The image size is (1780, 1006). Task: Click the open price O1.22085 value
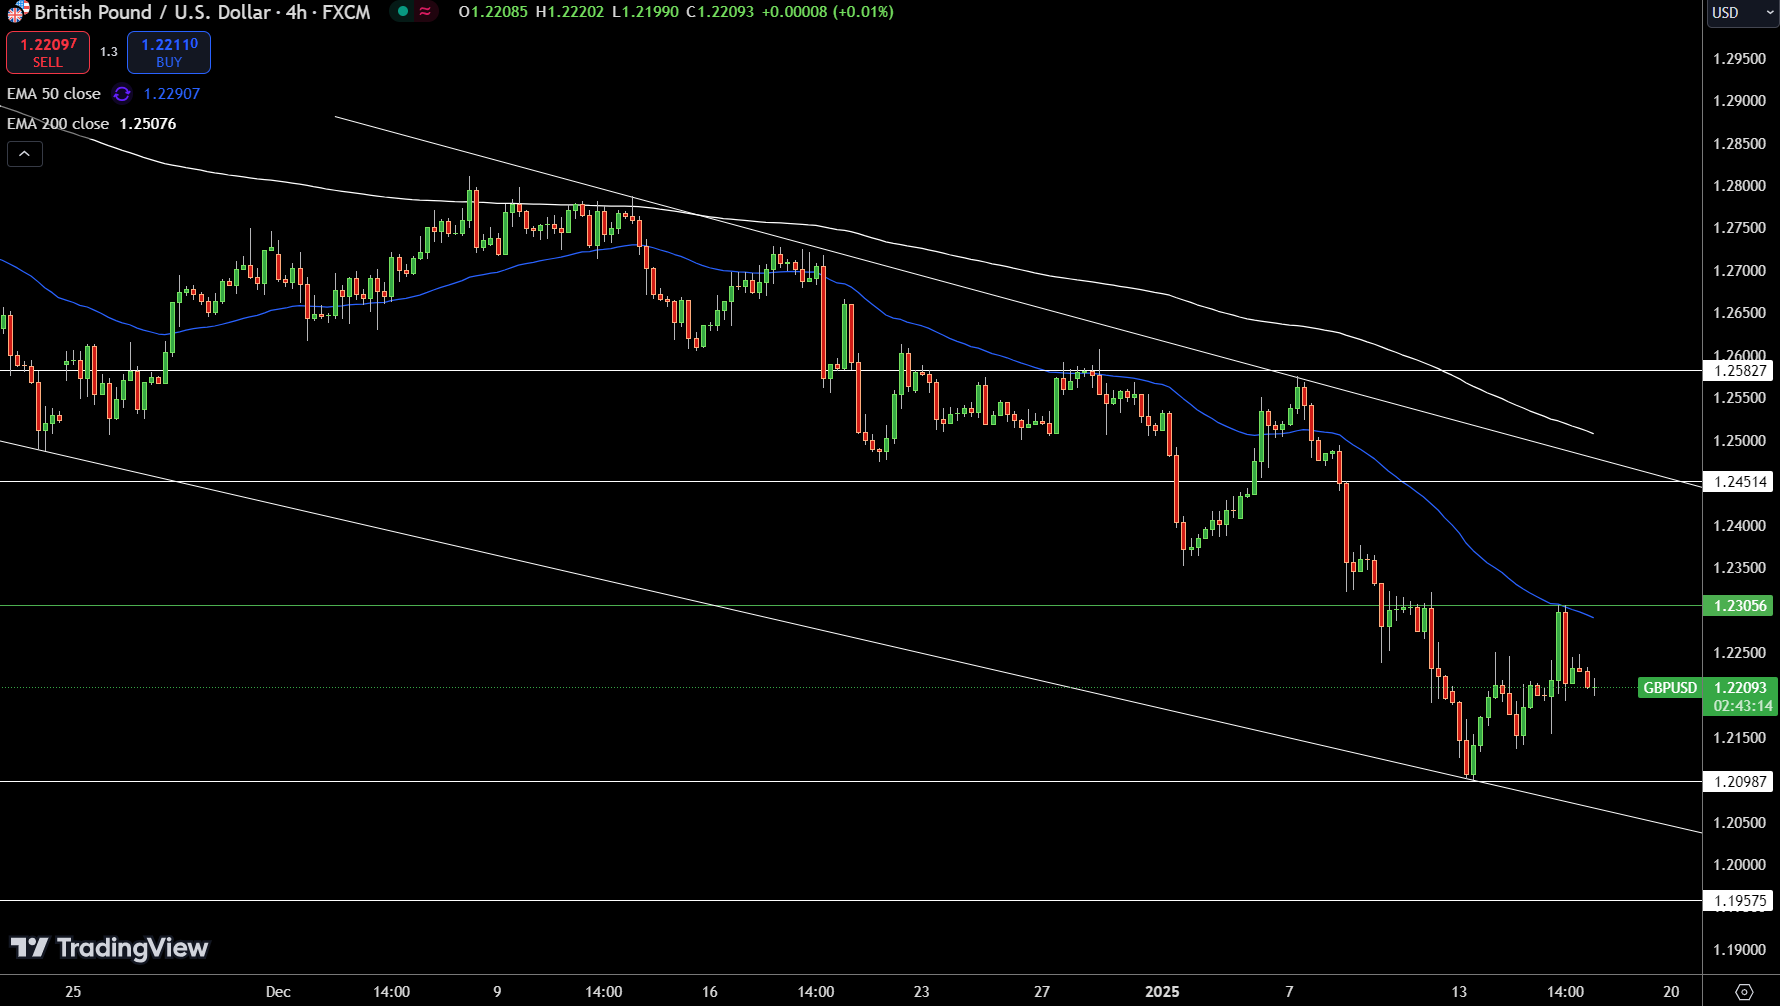pos(493,12)
